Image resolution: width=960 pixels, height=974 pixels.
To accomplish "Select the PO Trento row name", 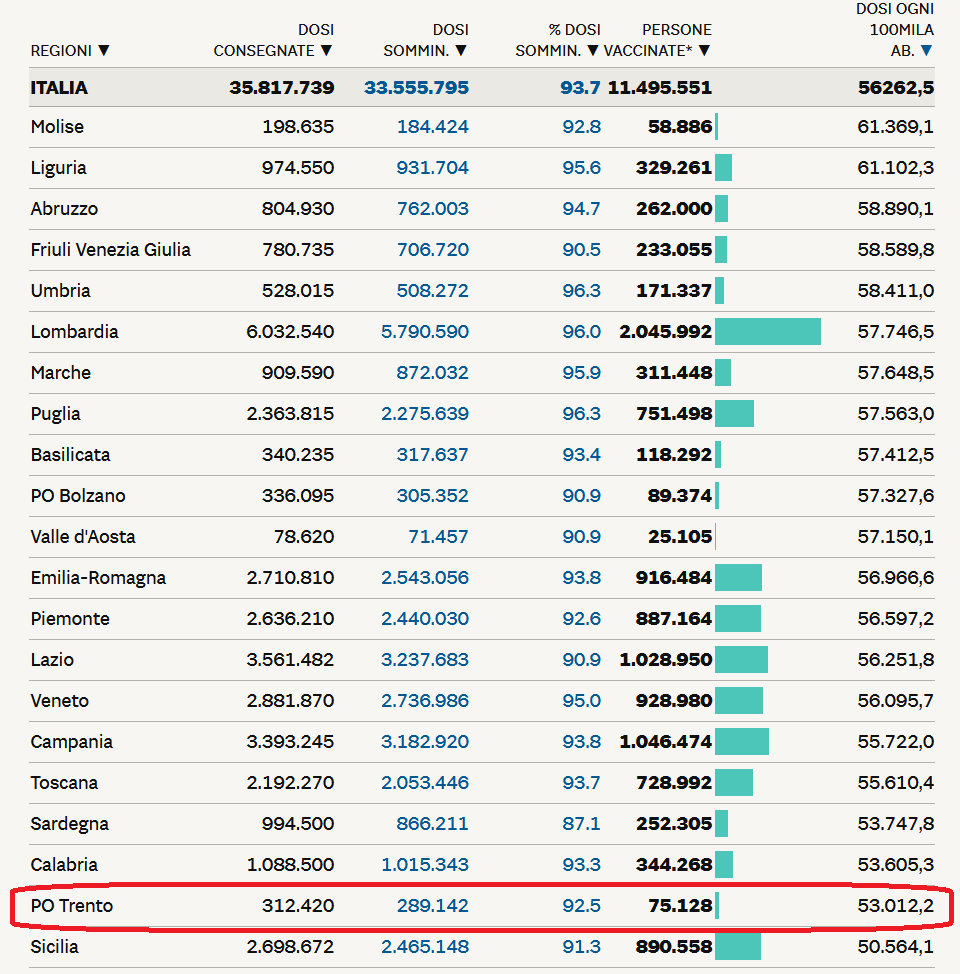I will pyautogui.click(x=72, y=906).
